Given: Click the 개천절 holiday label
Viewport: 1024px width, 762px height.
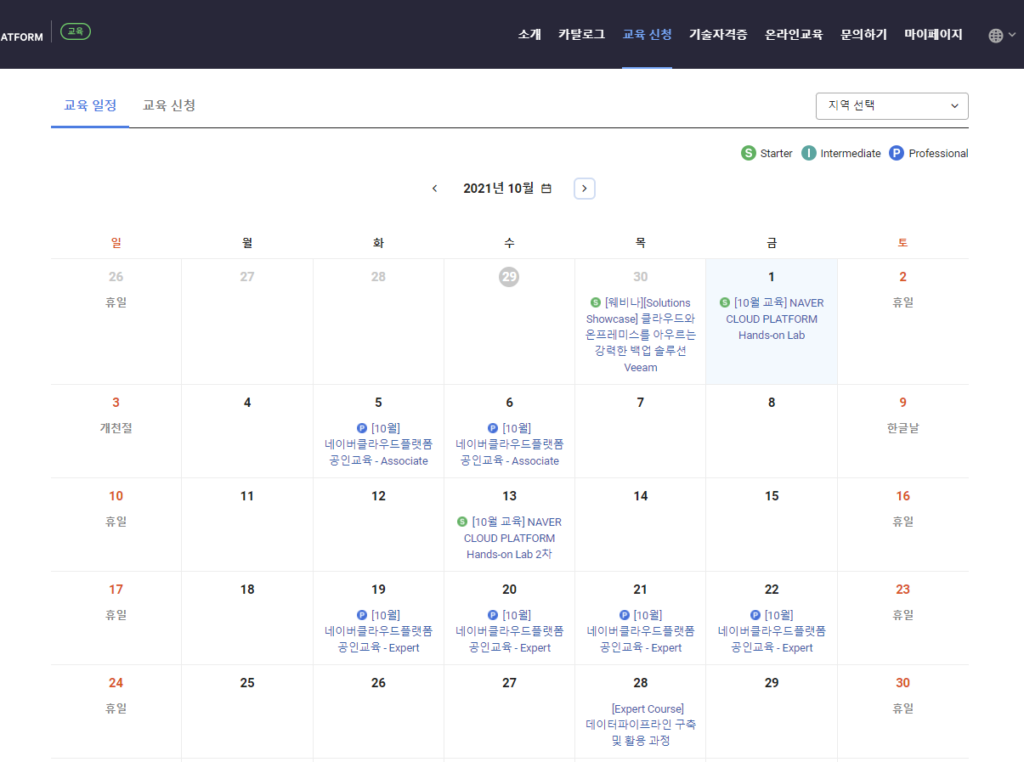Looking at the screenshot, I should 116,428.
